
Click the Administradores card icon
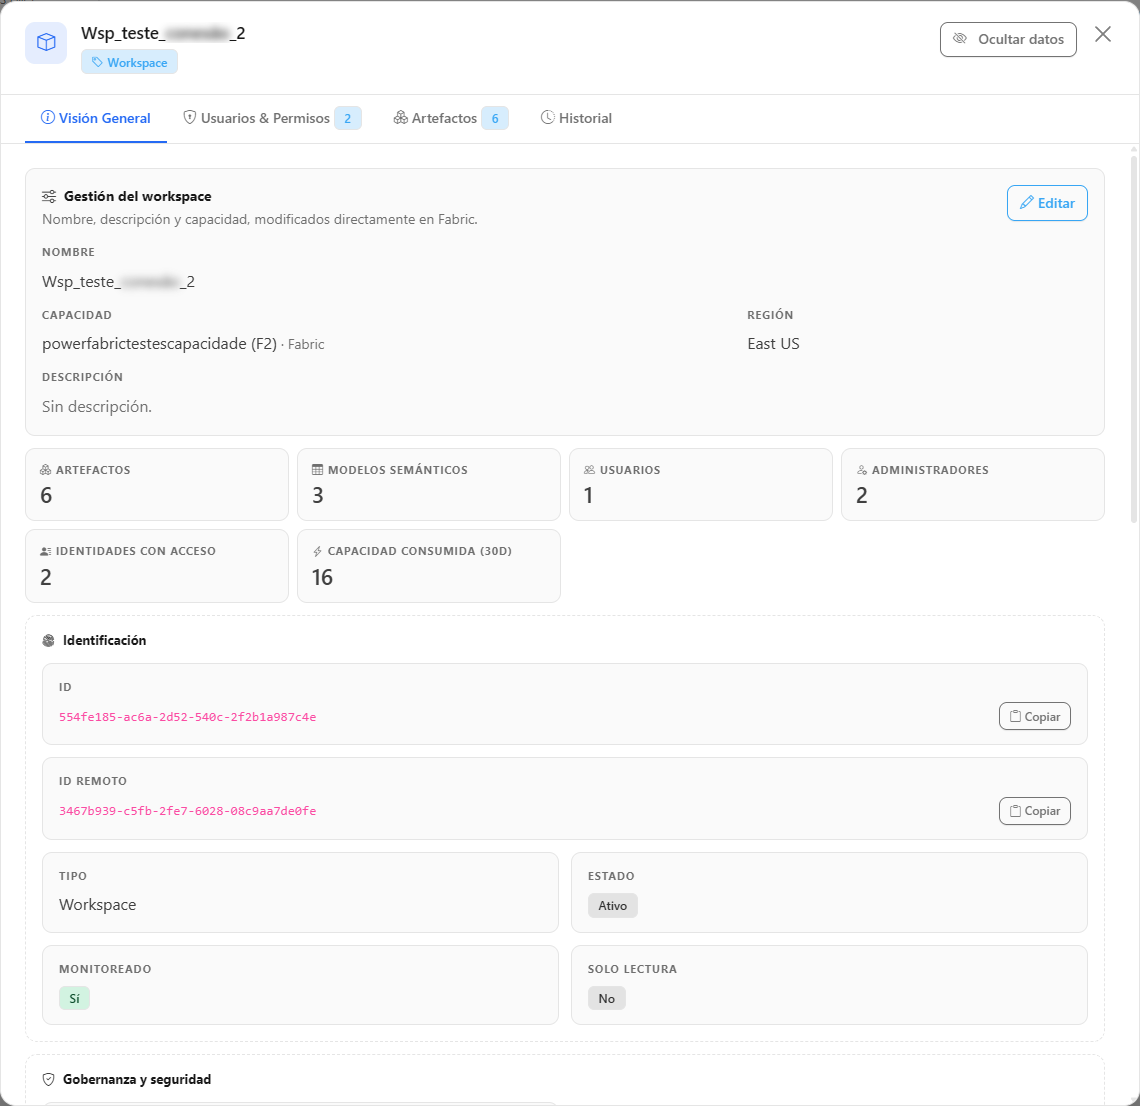pos(862,470)
